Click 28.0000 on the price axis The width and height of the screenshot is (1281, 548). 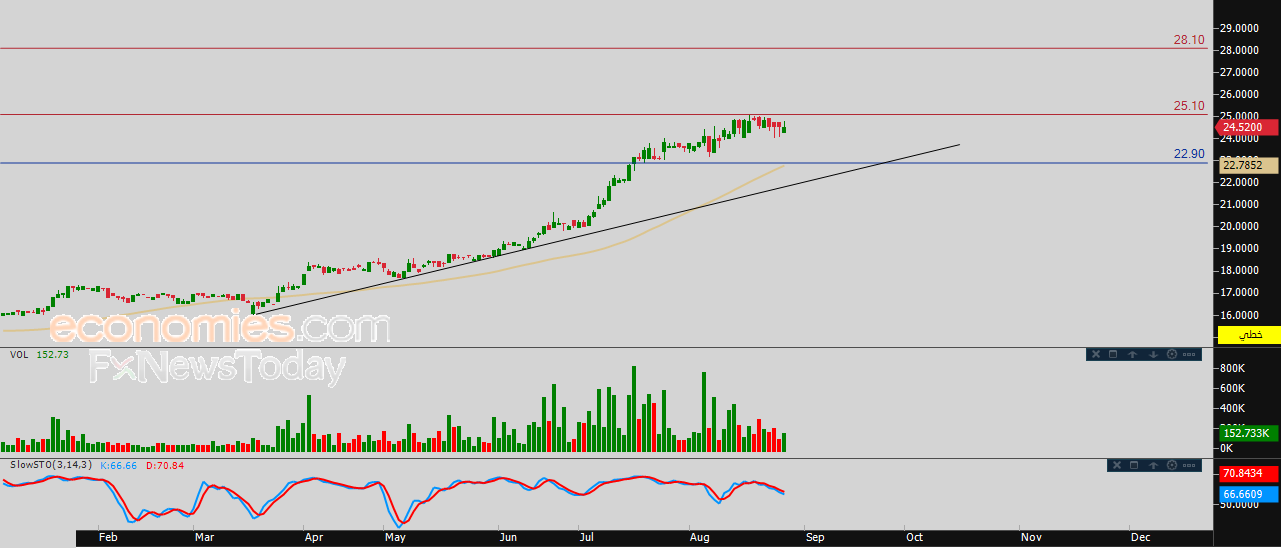coord(1239,50)
